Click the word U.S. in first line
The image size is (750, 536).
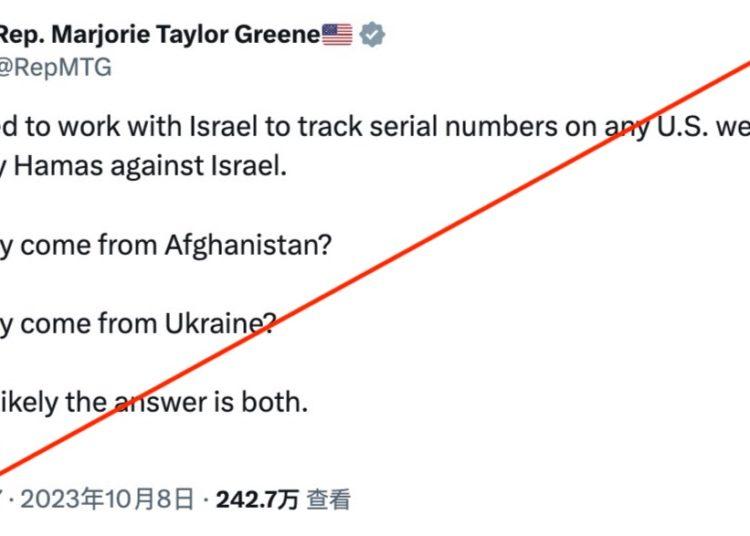click(x=683, y=127)
